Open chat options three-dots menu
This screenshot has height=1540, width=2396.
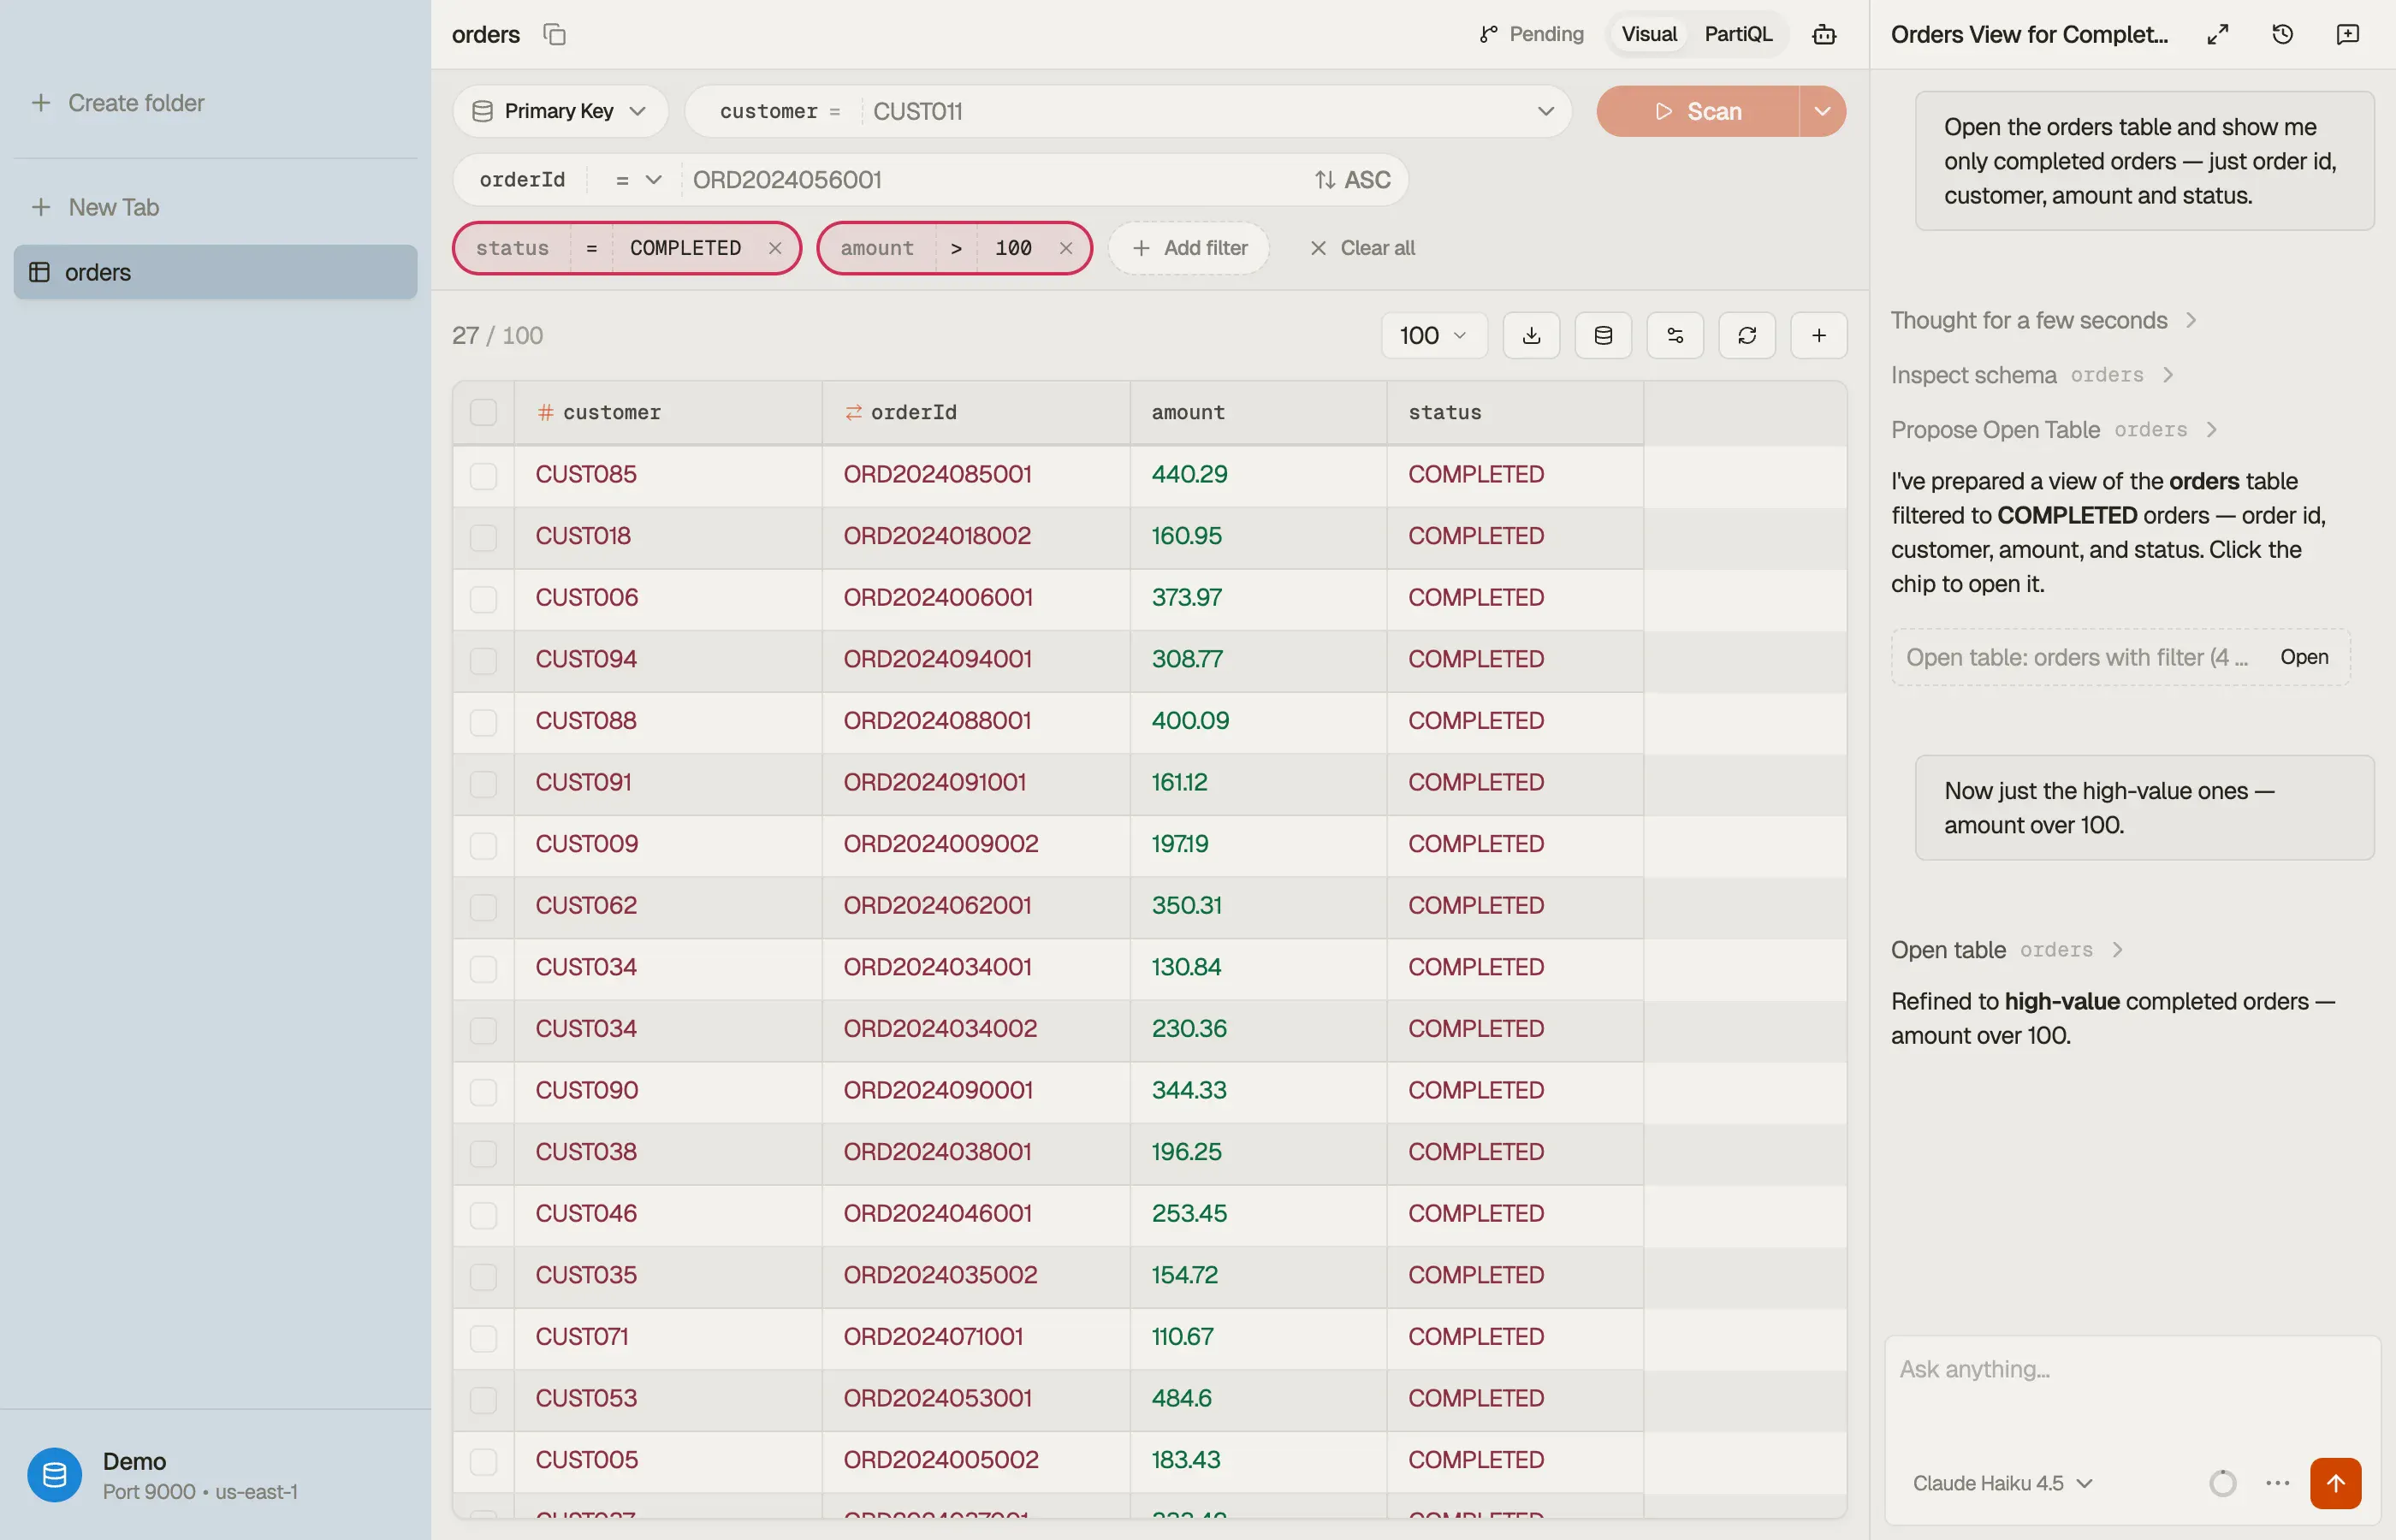(x=2278, y=1483)
